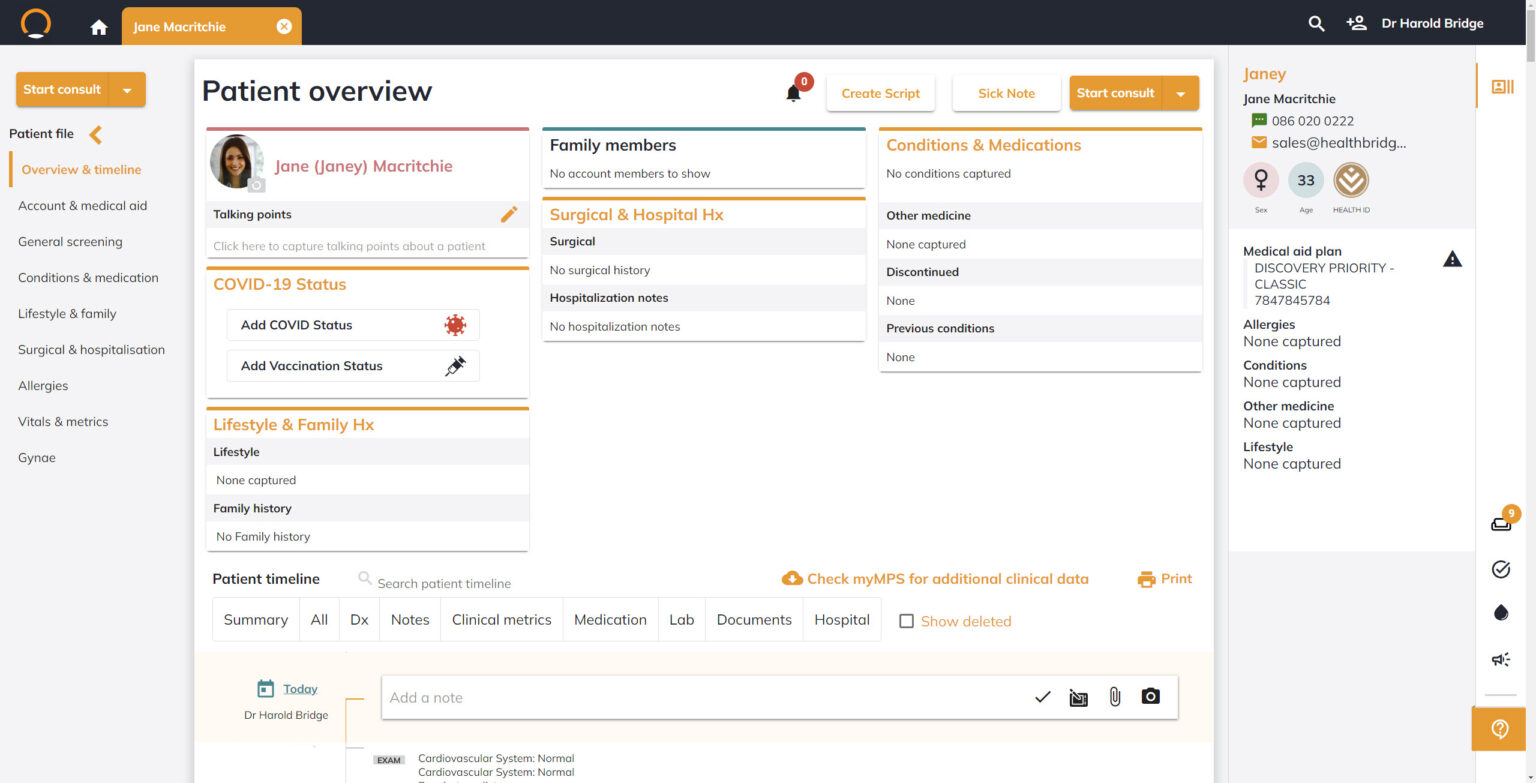This screenshot has height=783, width=1536.
Task: Attach a file using the paperclip icon
Action: click(1114, 697)
